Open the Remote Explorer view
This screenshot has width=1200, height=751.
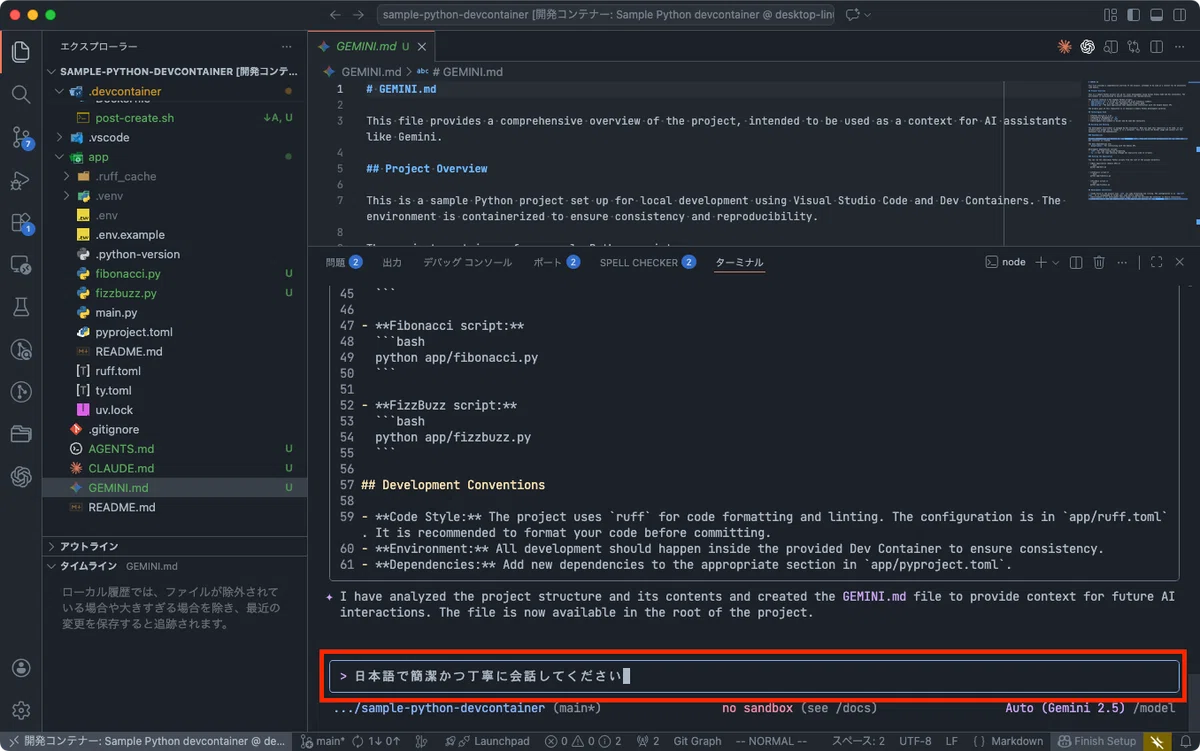click(21, 265)
